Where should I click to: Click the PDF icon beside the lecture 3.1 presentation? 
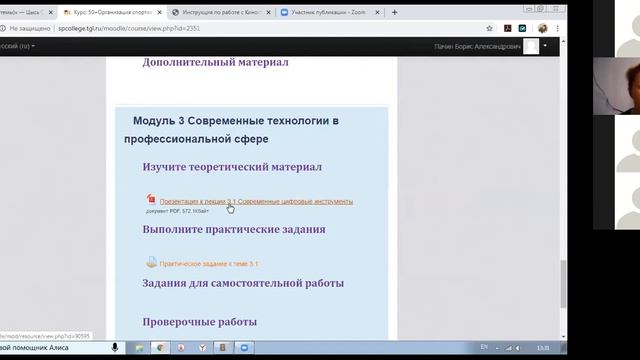(x=151, y=199)
